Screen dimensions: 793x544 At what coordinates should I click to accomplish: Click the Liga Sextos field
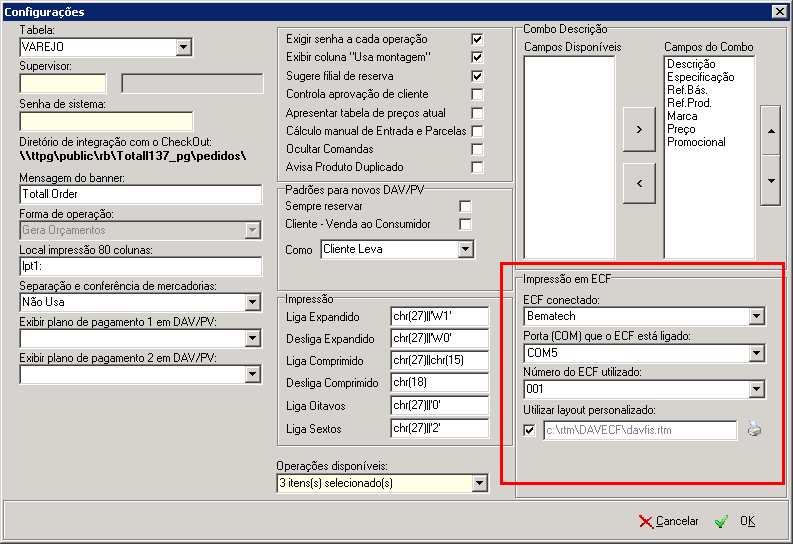(x=440, y=428)
